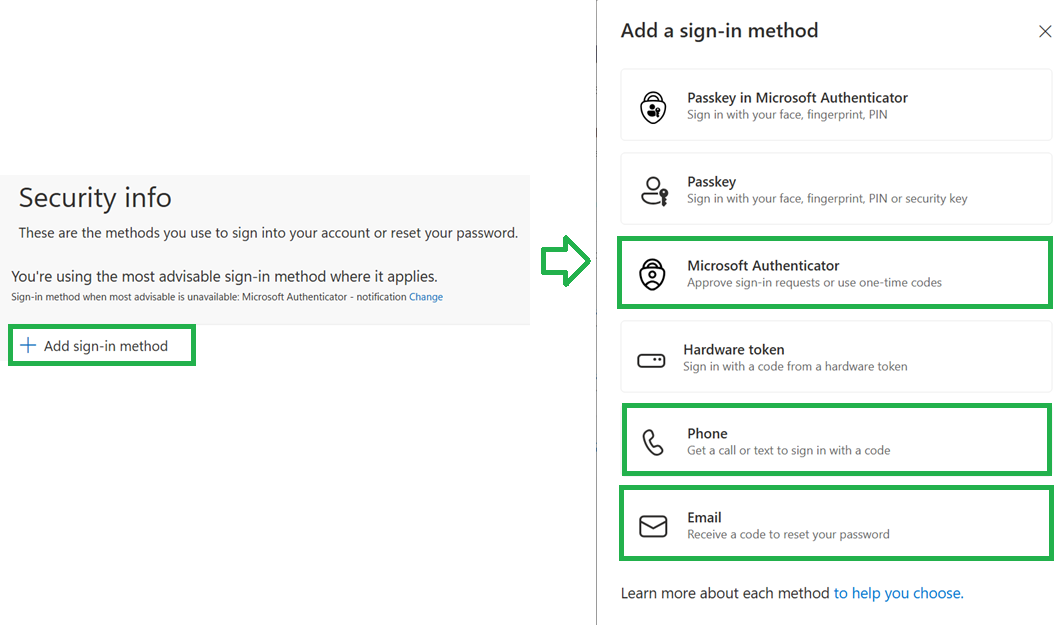Click Add sign-in method button

click(102, 345)
